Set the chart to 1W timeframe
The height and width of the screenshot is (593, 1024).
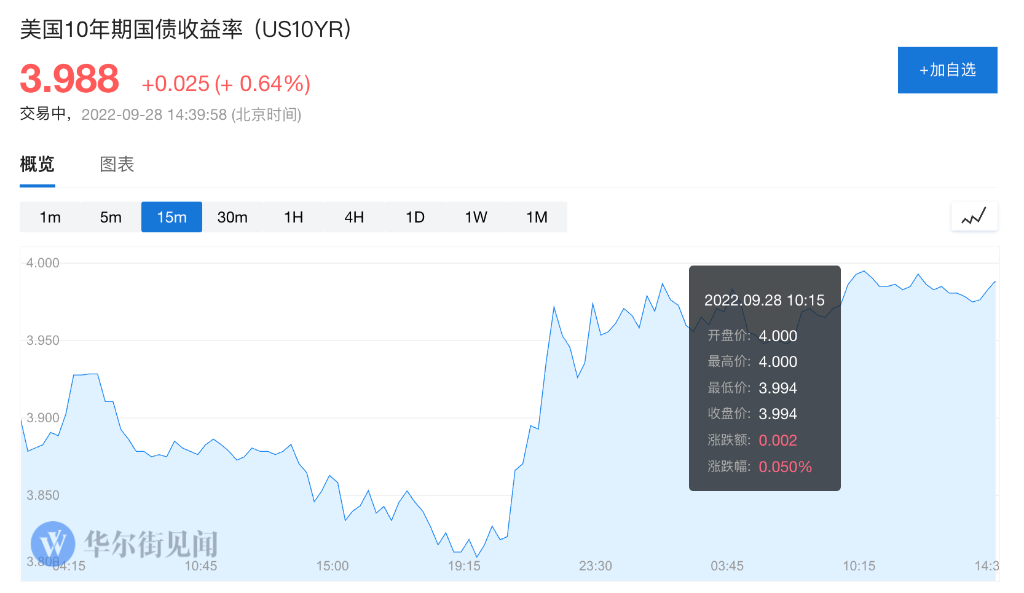[x=476, y=217]
